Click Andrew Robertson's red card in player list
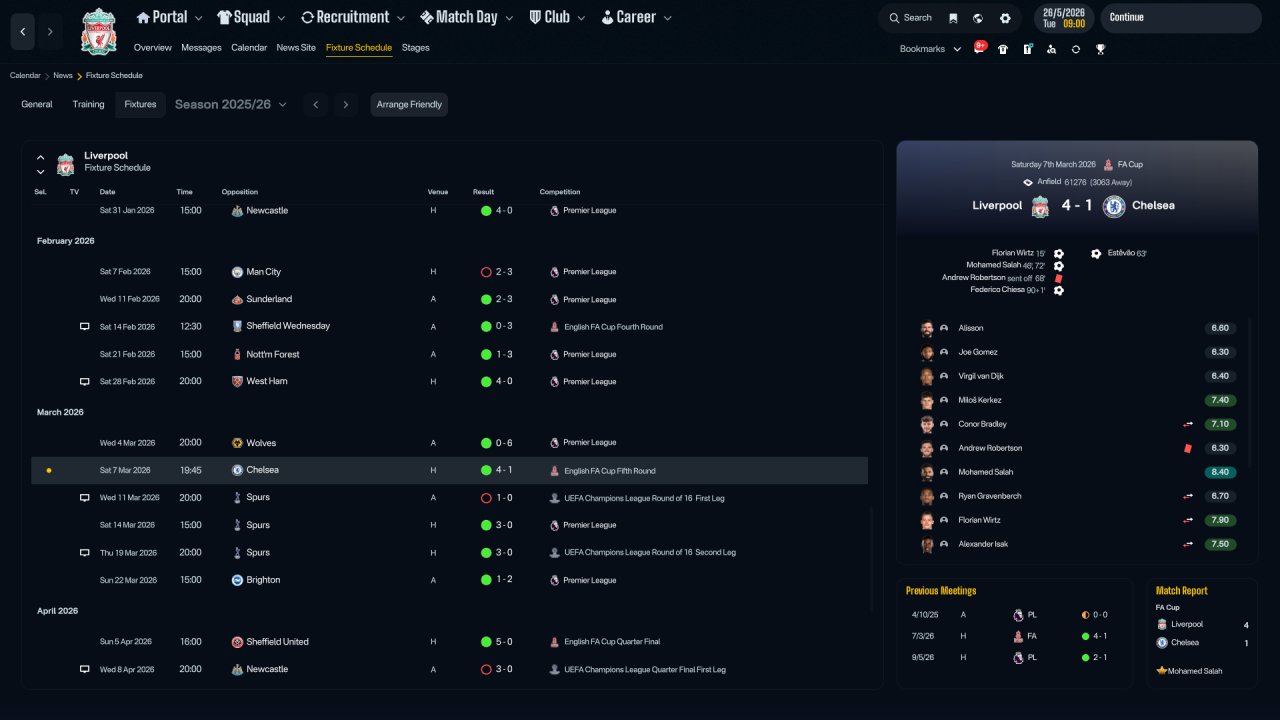The image size is (1280, 720). point(1187,448)
